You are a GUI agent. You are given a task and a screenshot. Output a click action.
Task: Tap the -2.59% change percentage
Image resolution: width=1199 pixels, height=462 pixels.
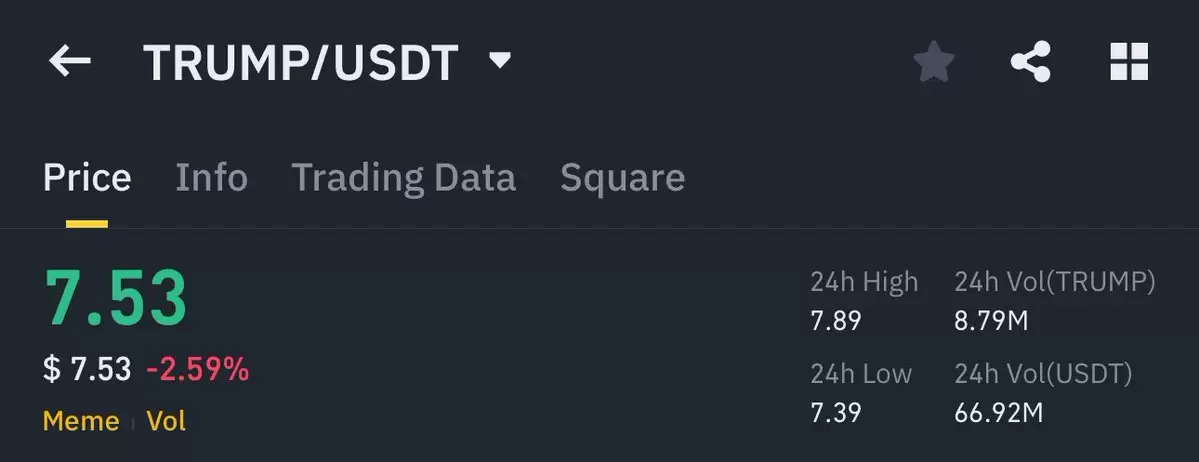click(x=197, y=369)
